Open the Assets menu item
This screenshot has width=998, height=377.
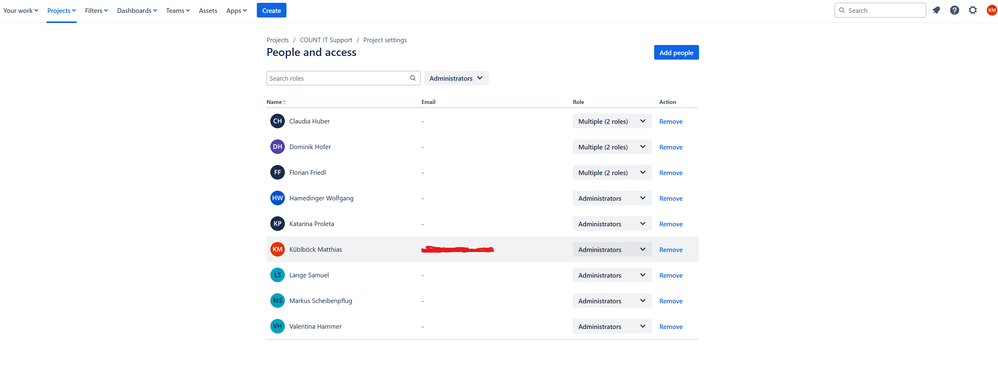207,11
